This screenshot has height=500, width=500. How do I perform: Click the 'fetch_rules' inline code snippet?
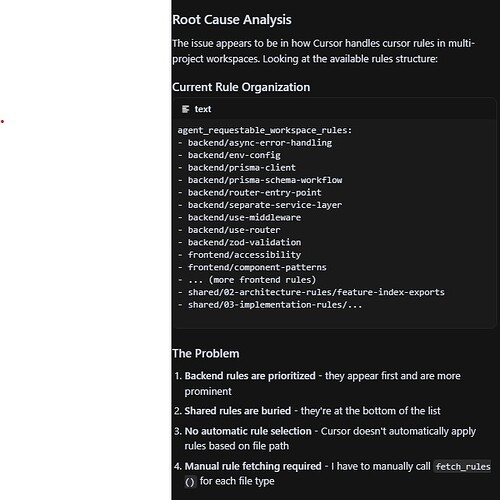point(463,467)
